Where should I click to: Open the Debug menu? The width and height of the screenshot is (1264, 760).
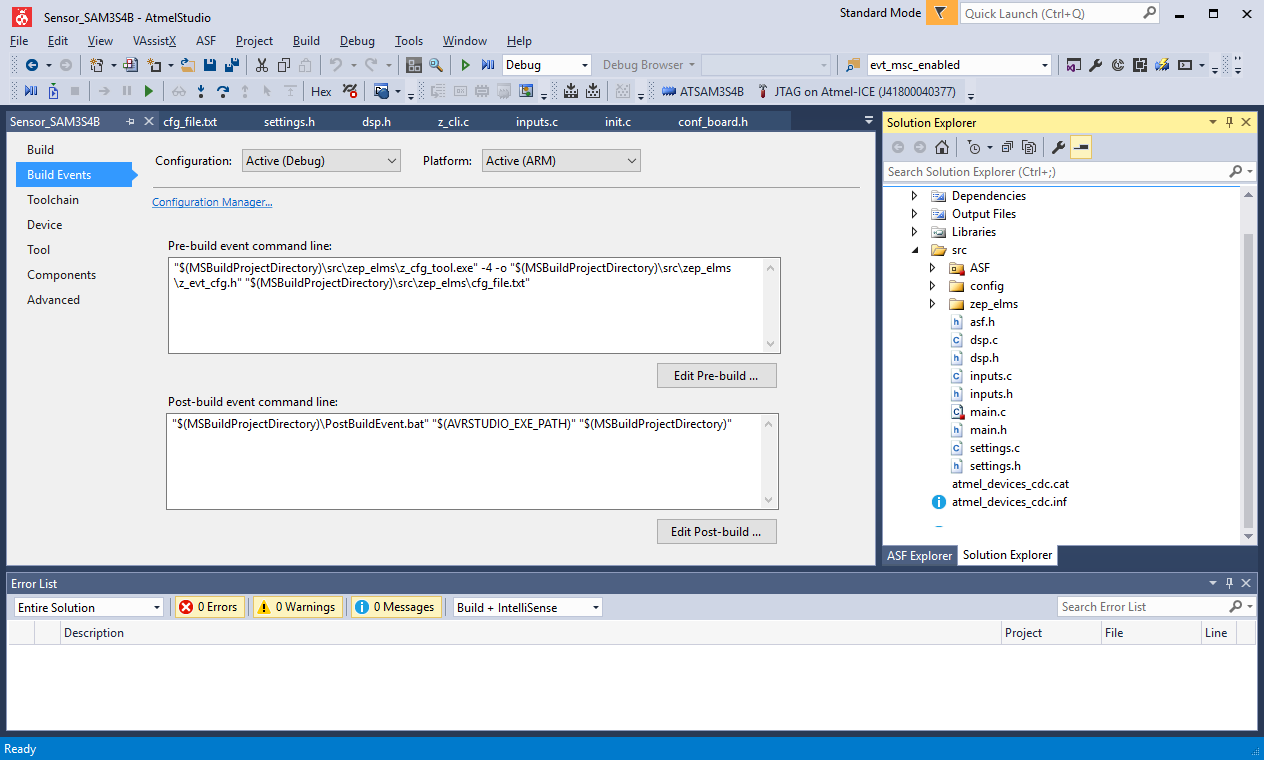click(357, 41)
